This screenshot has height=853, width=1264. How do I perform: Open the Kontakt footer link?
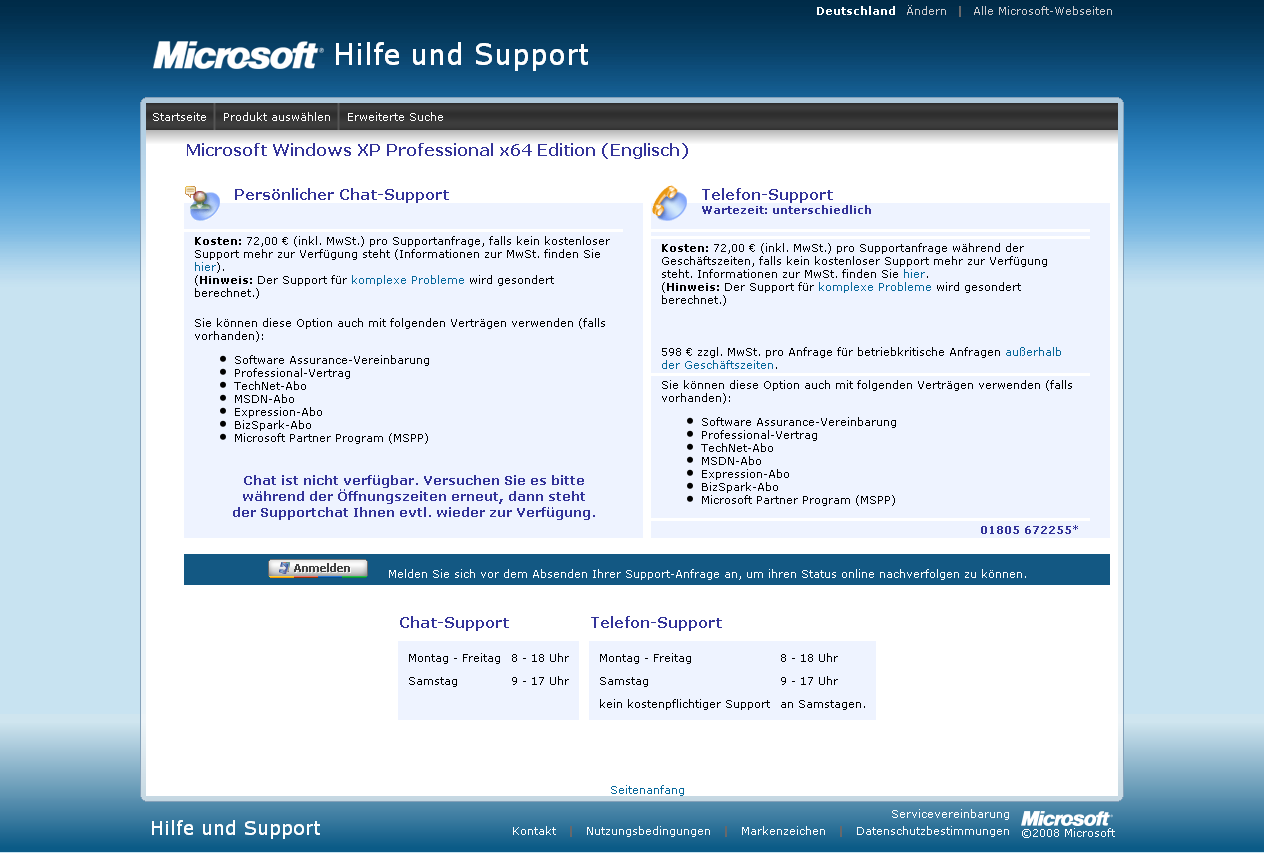click(x=534, y=831)
